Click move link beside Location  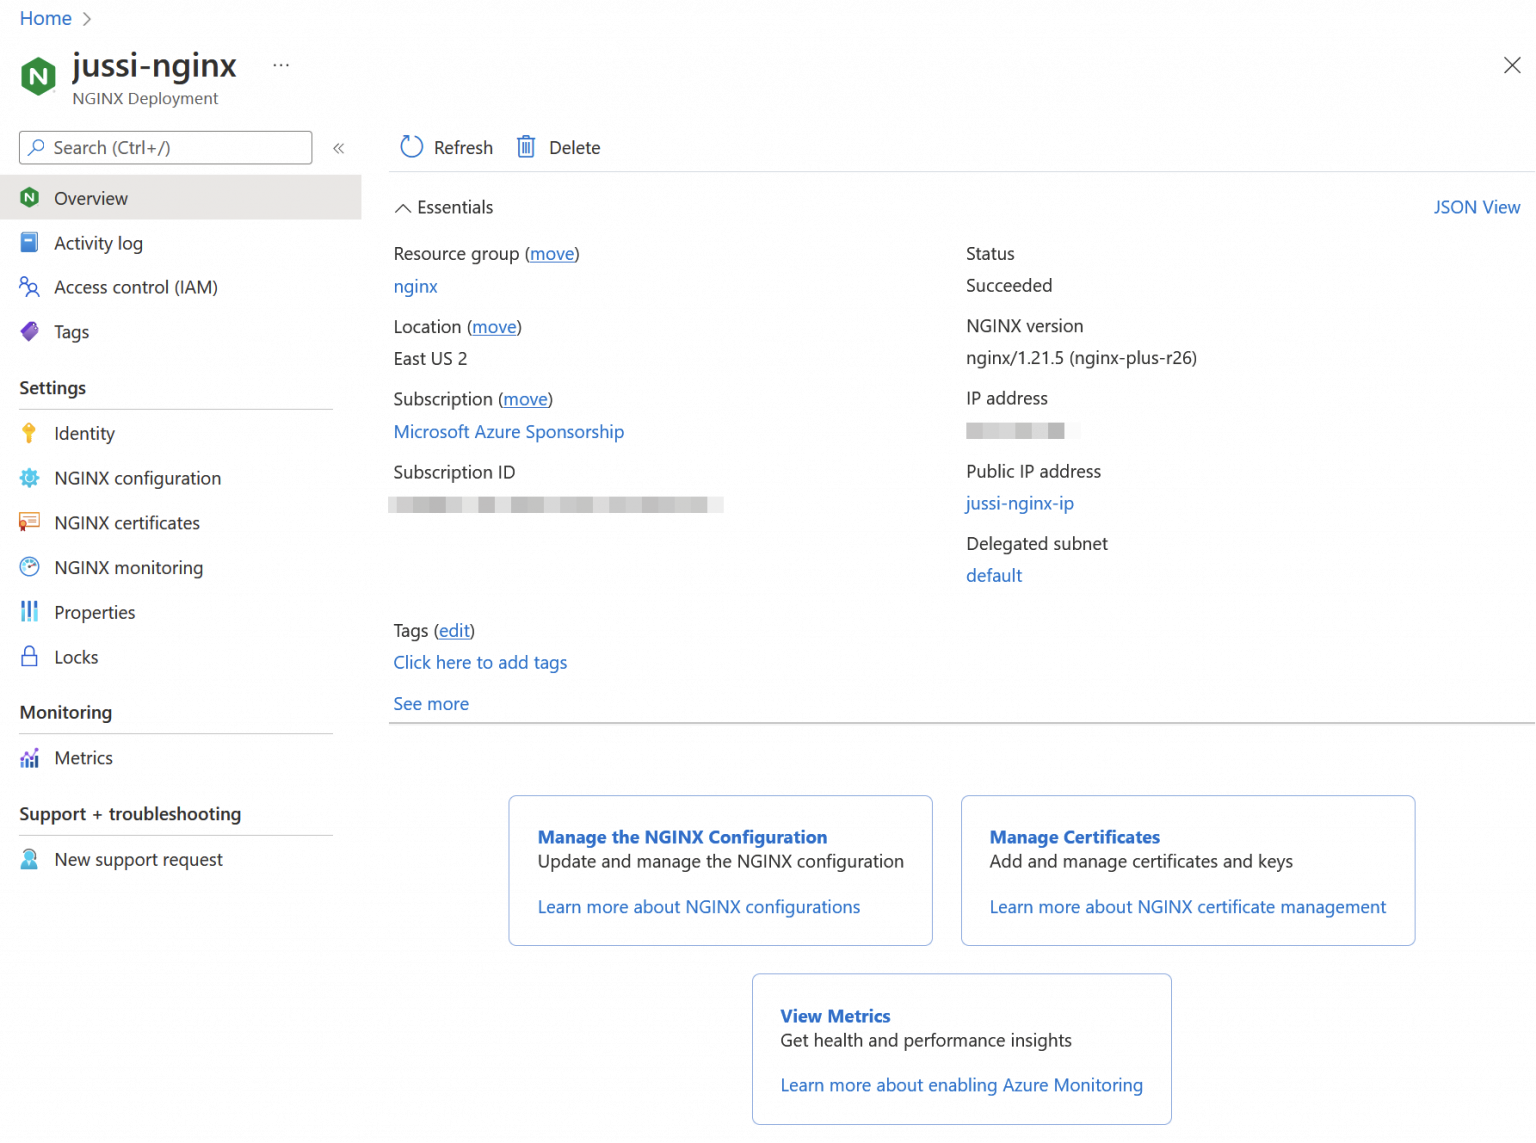494,327
